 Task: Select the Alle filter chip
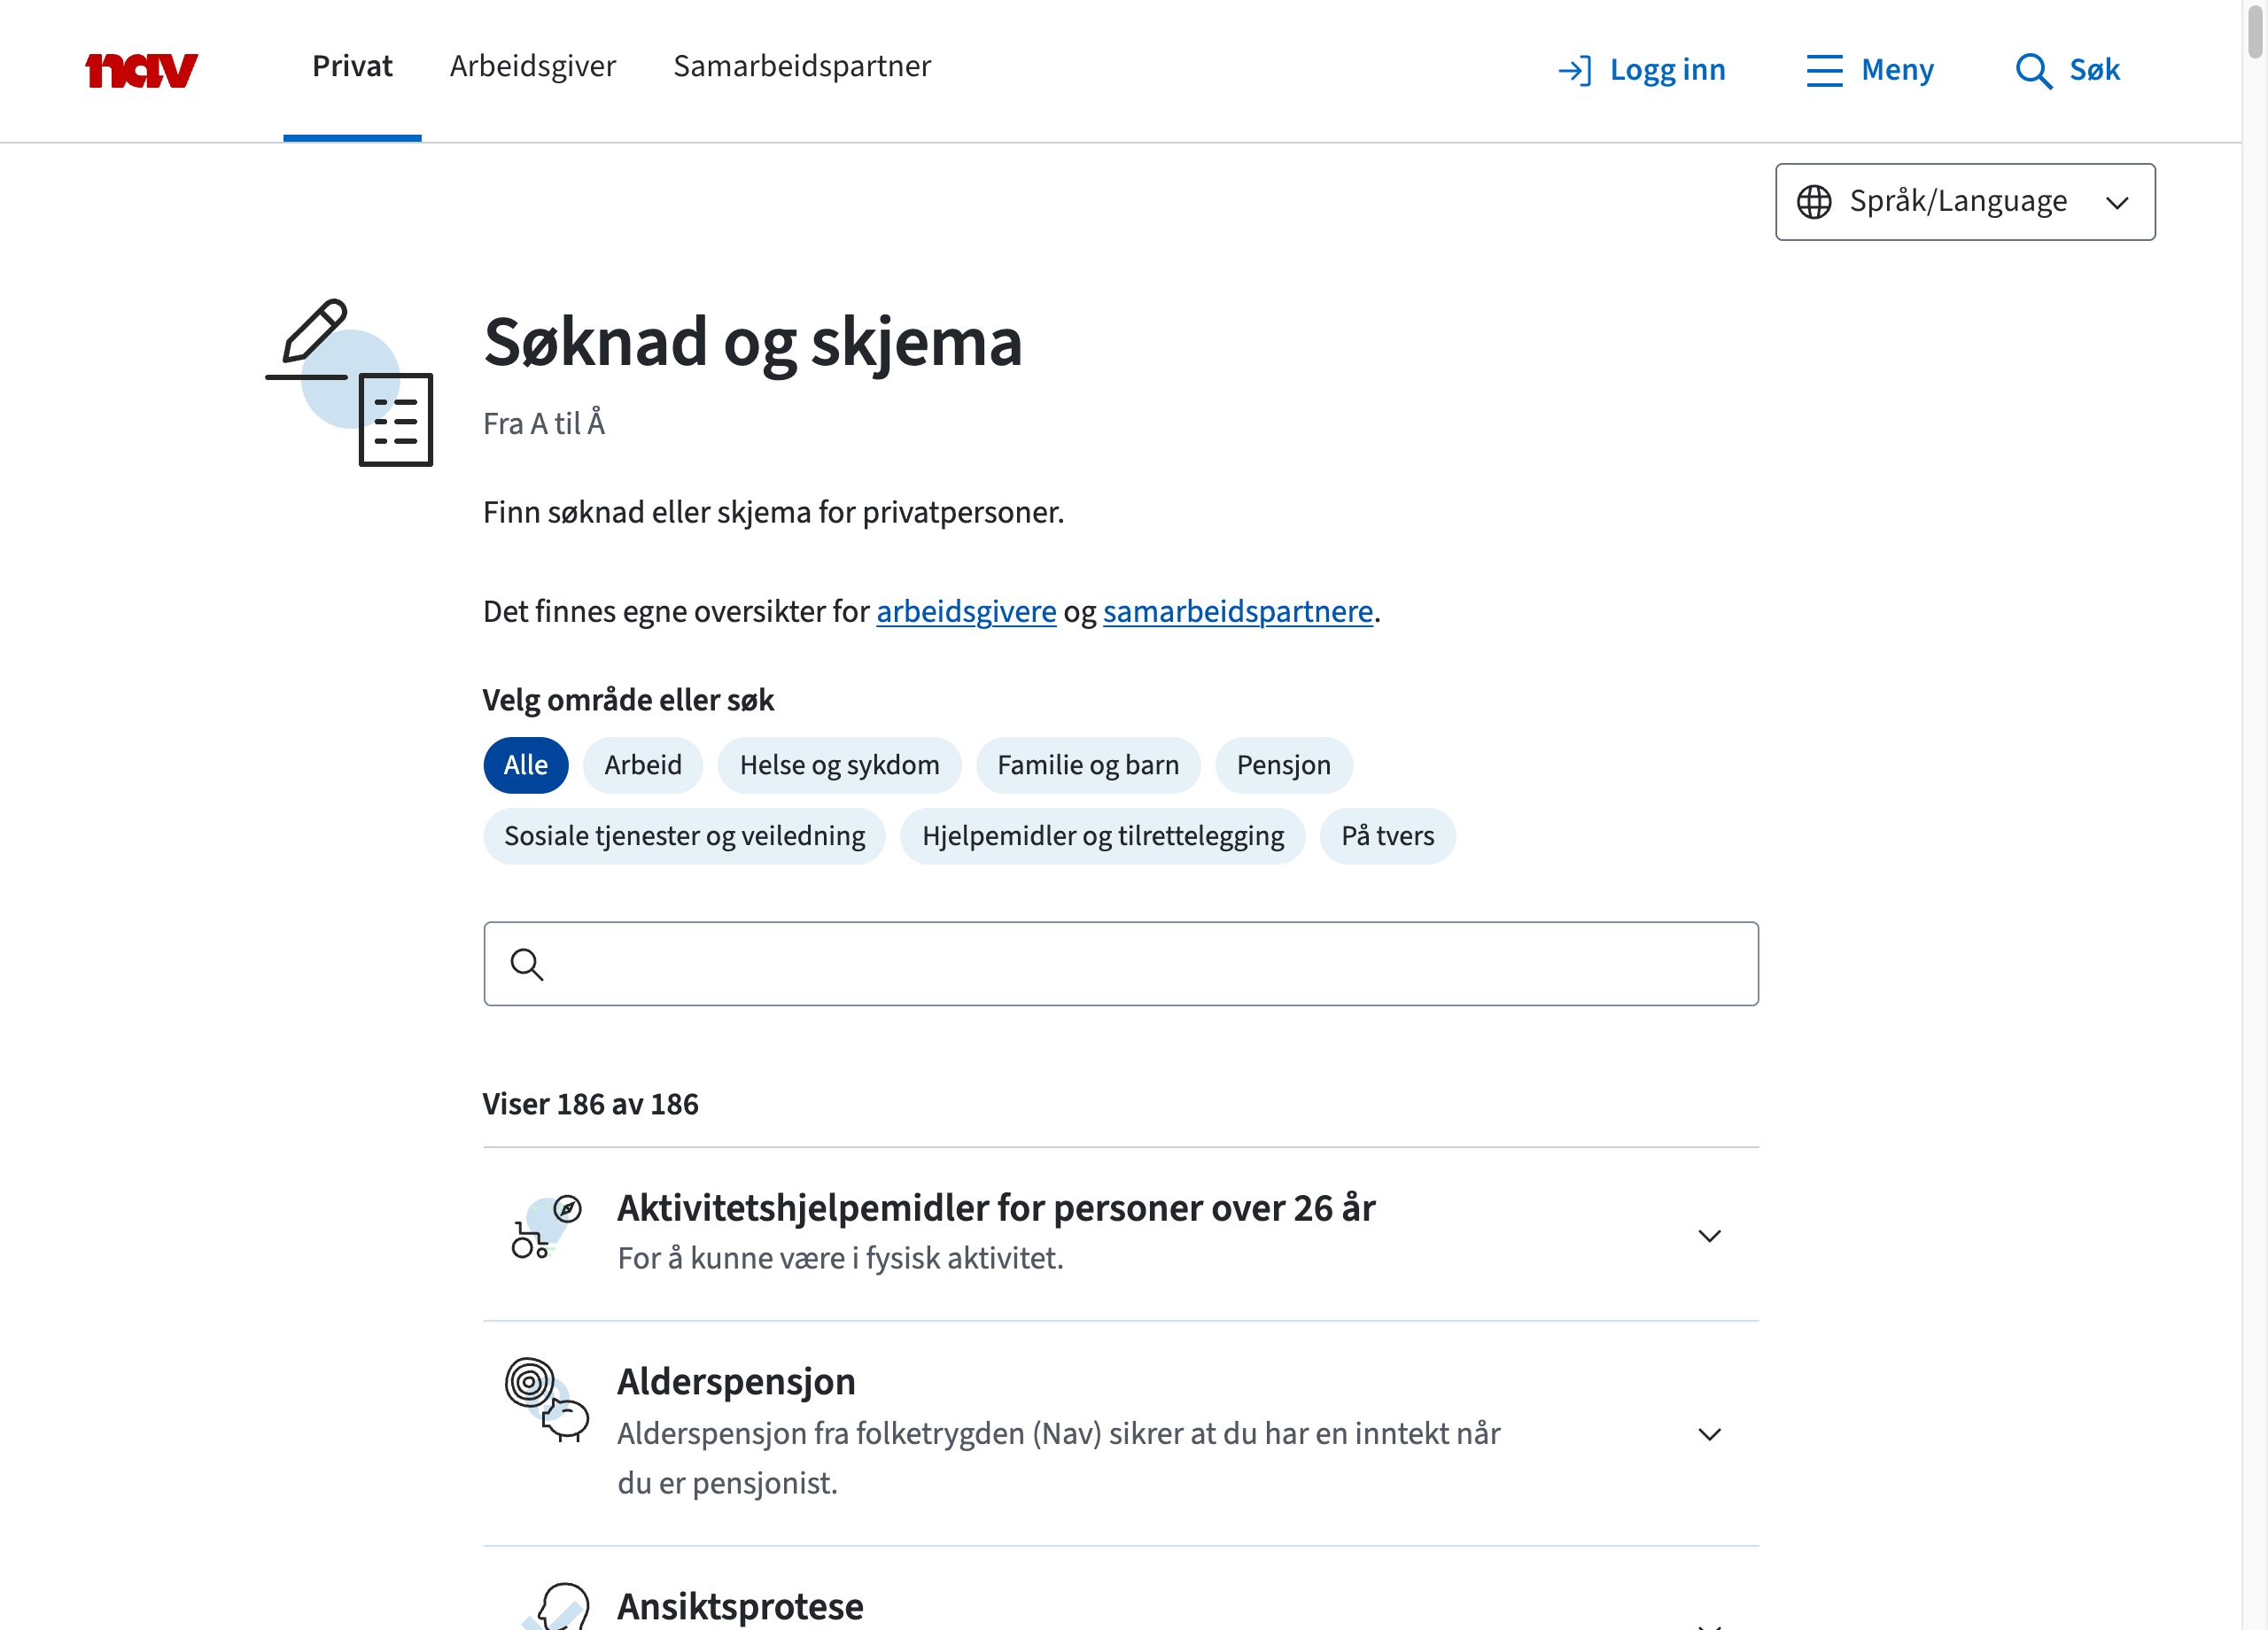tap(526, 765)
